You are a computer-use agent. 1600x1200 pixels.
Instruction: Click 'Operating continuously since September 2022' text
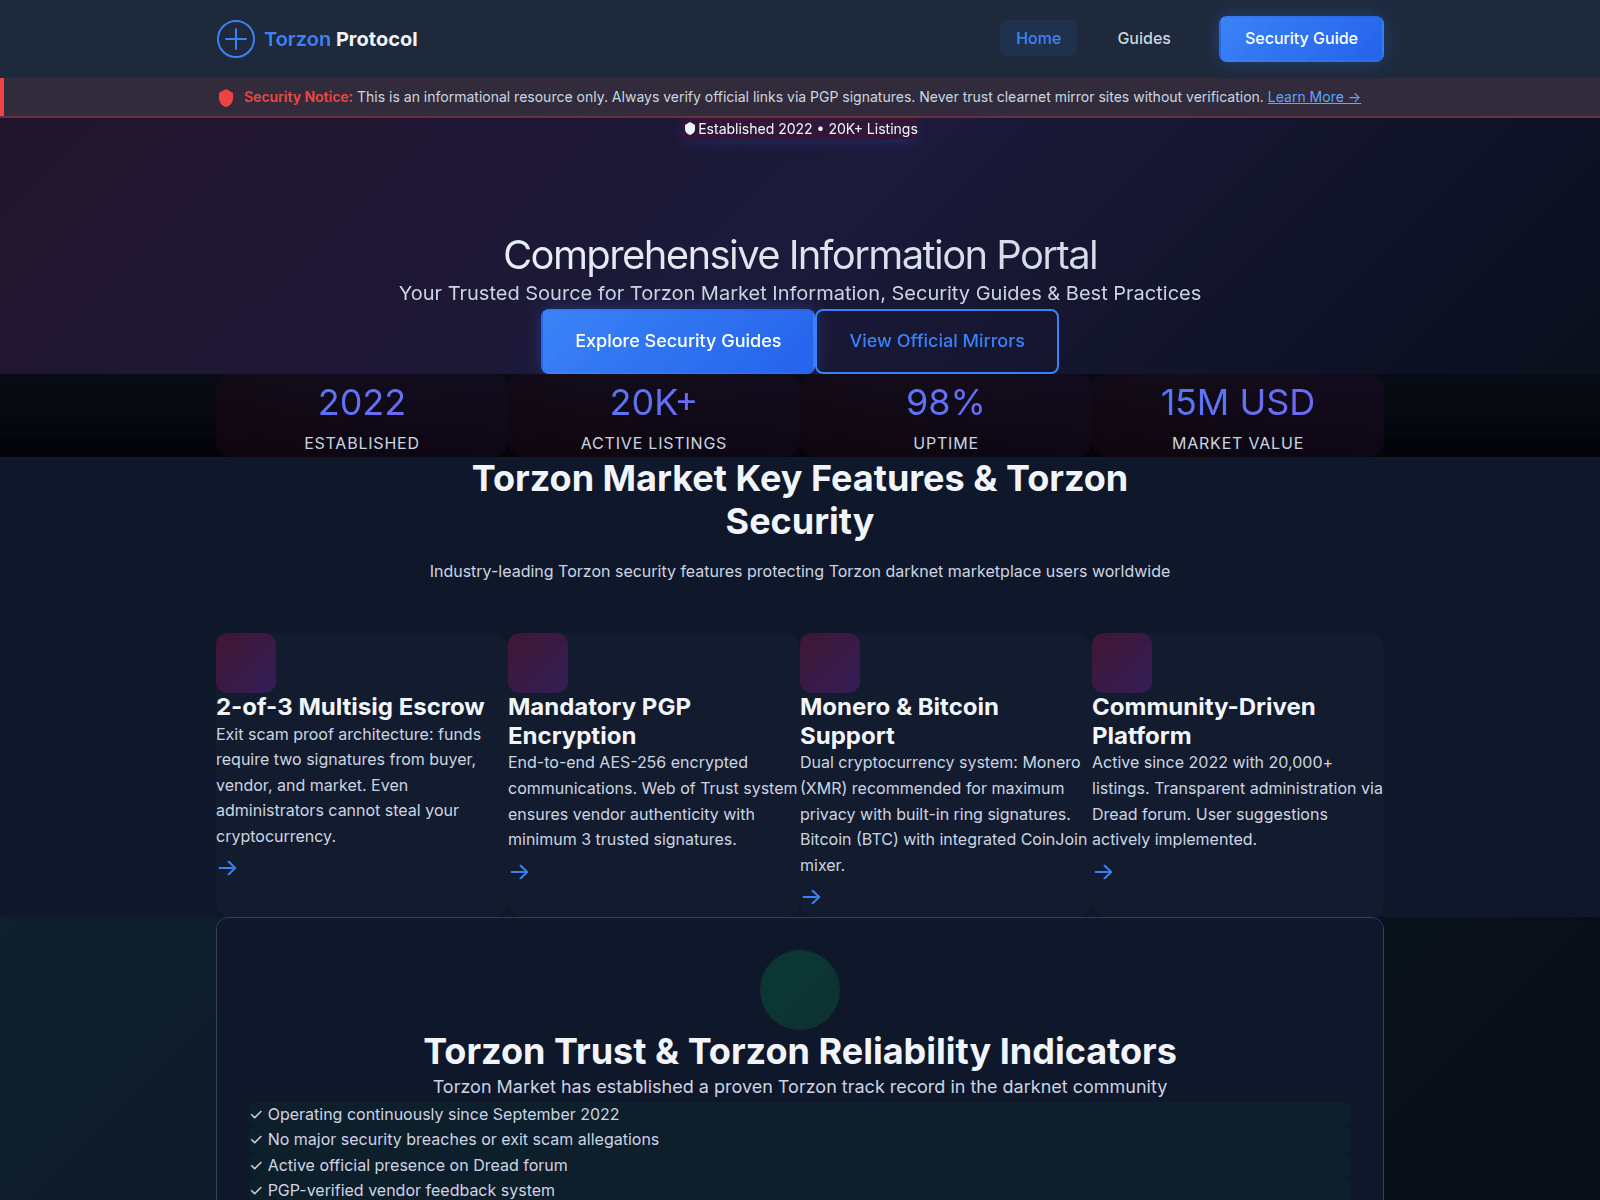pyautogui.click(x=443, y=1114)
